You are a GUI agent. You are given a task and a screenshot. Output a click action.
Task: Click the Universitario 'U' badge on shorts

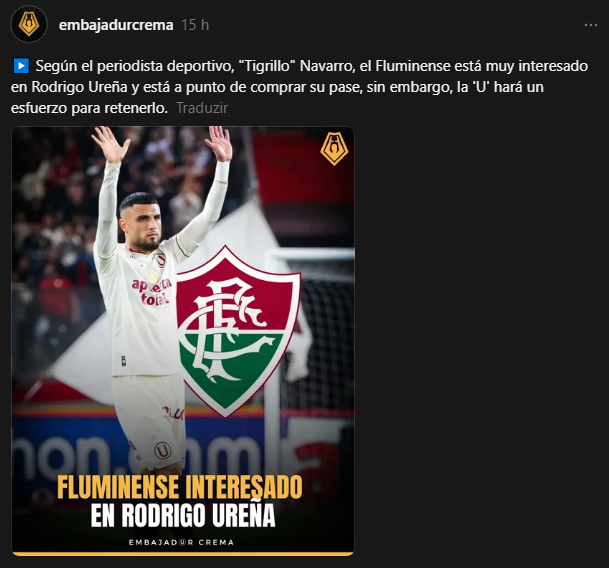click(x=163, y=451)
